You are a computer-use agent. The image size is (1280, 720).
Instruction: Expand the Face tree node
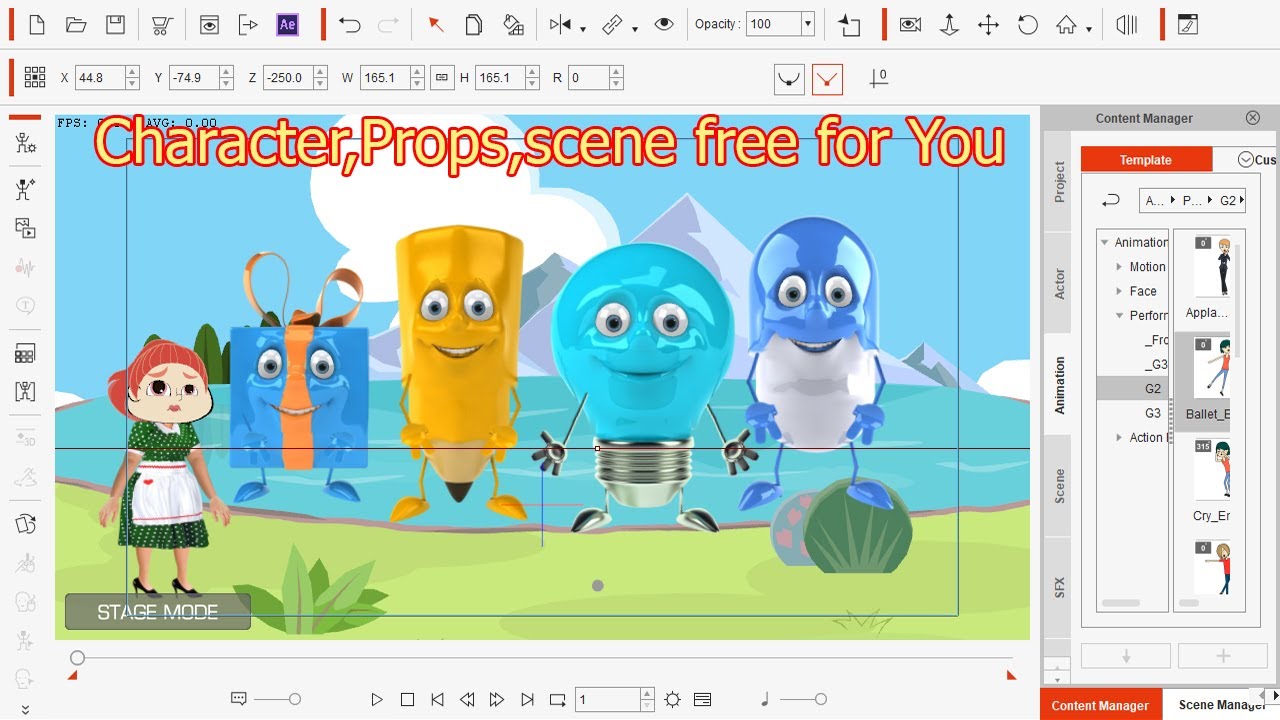(1120, 291)
